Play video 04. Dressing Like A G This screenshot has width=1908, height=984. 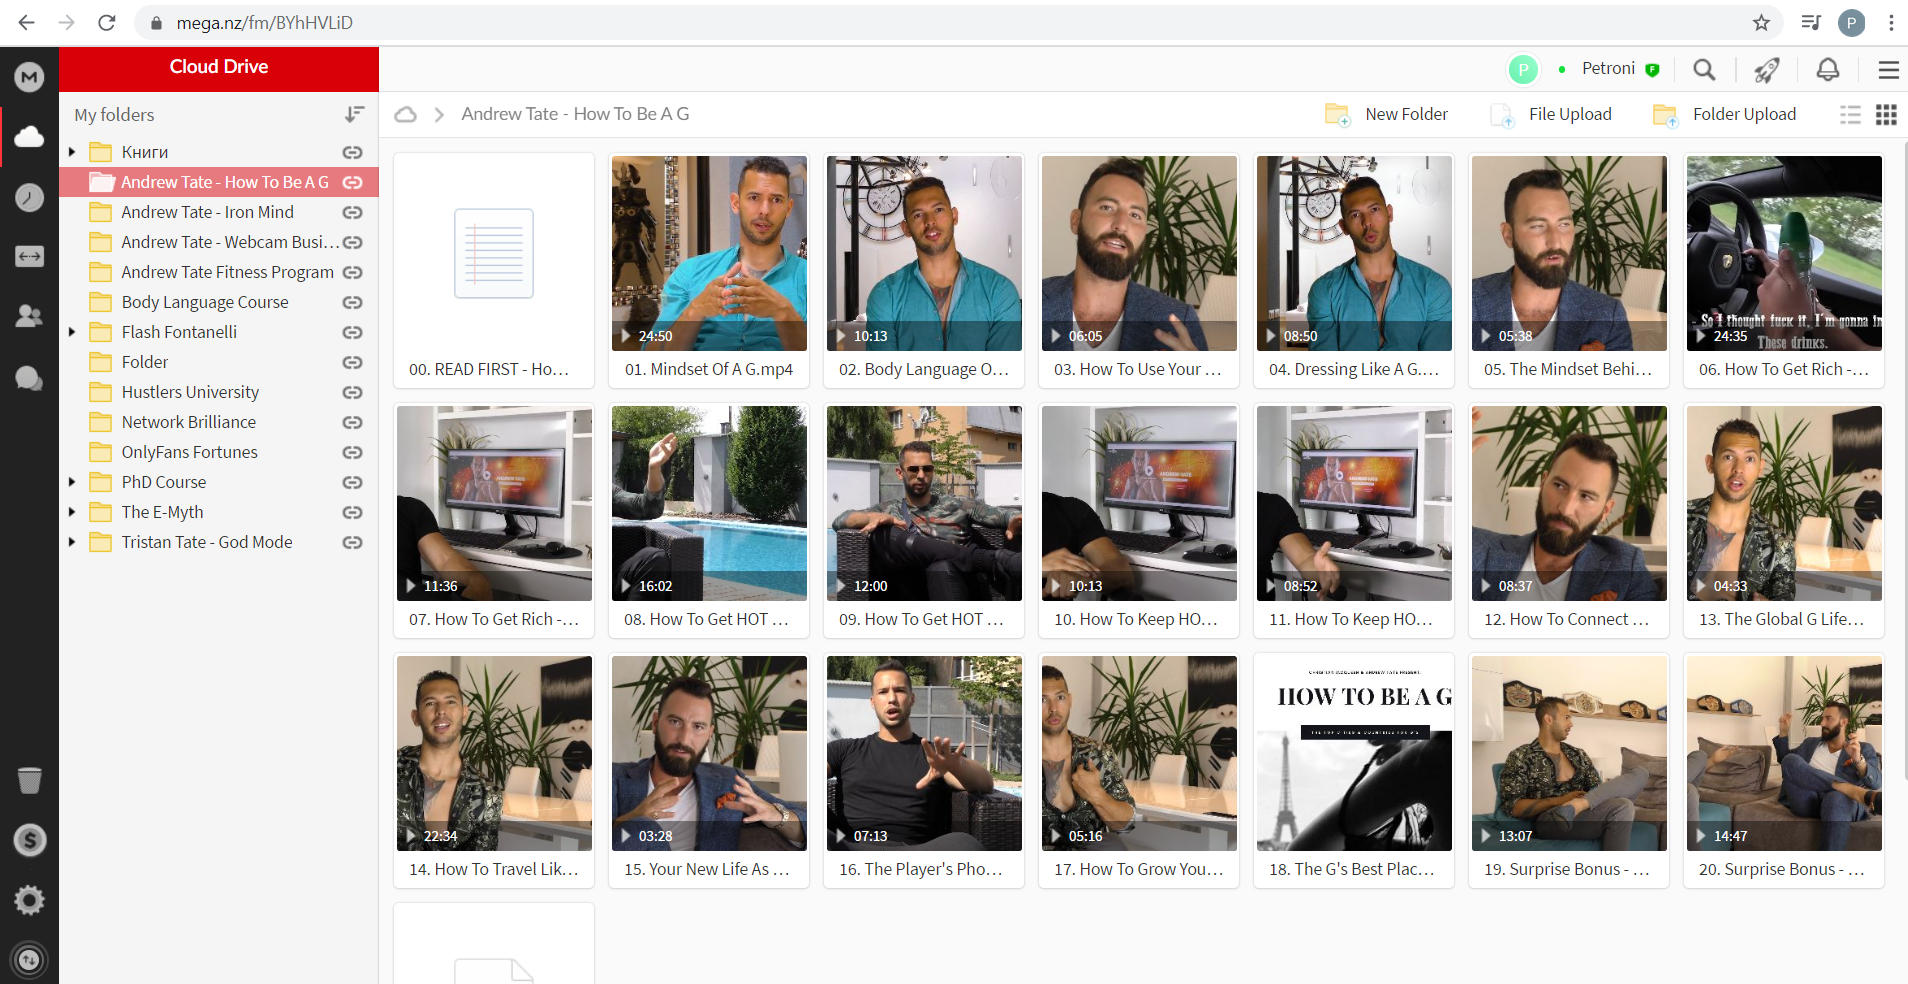point(1354,270)
